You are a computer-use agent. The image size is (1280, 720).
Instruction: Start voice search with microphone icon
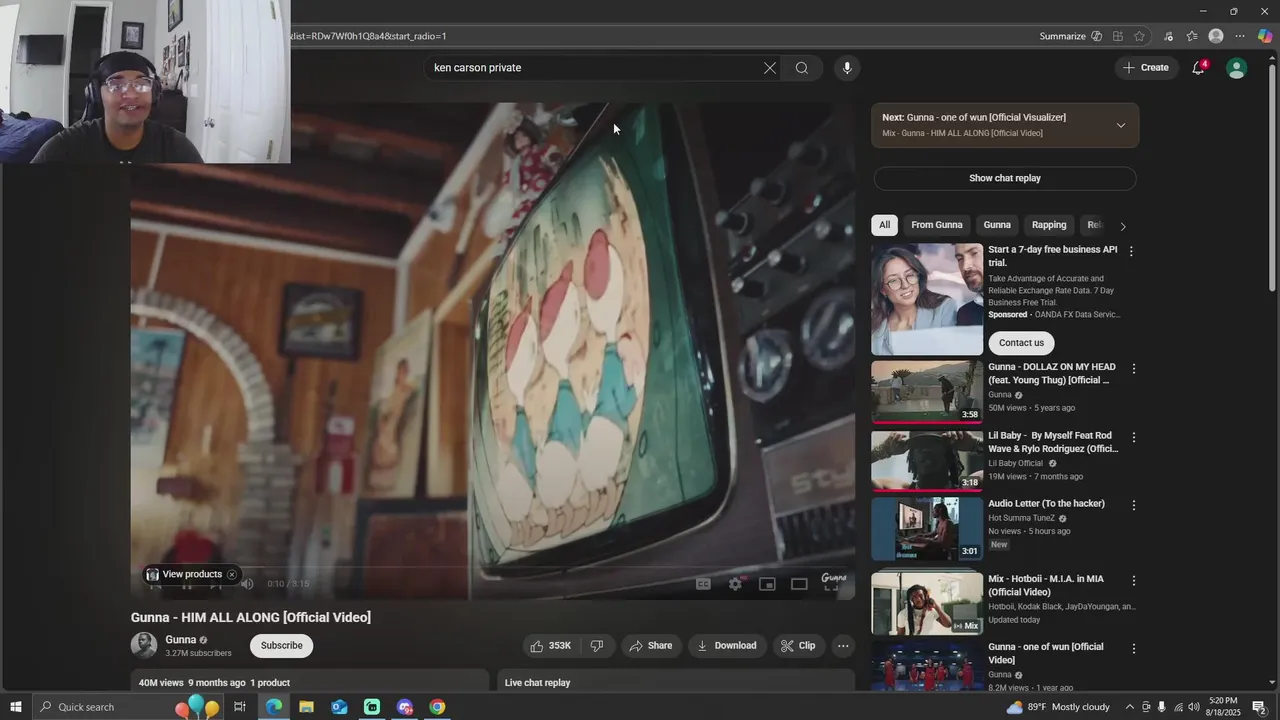(x=847, y=68)
